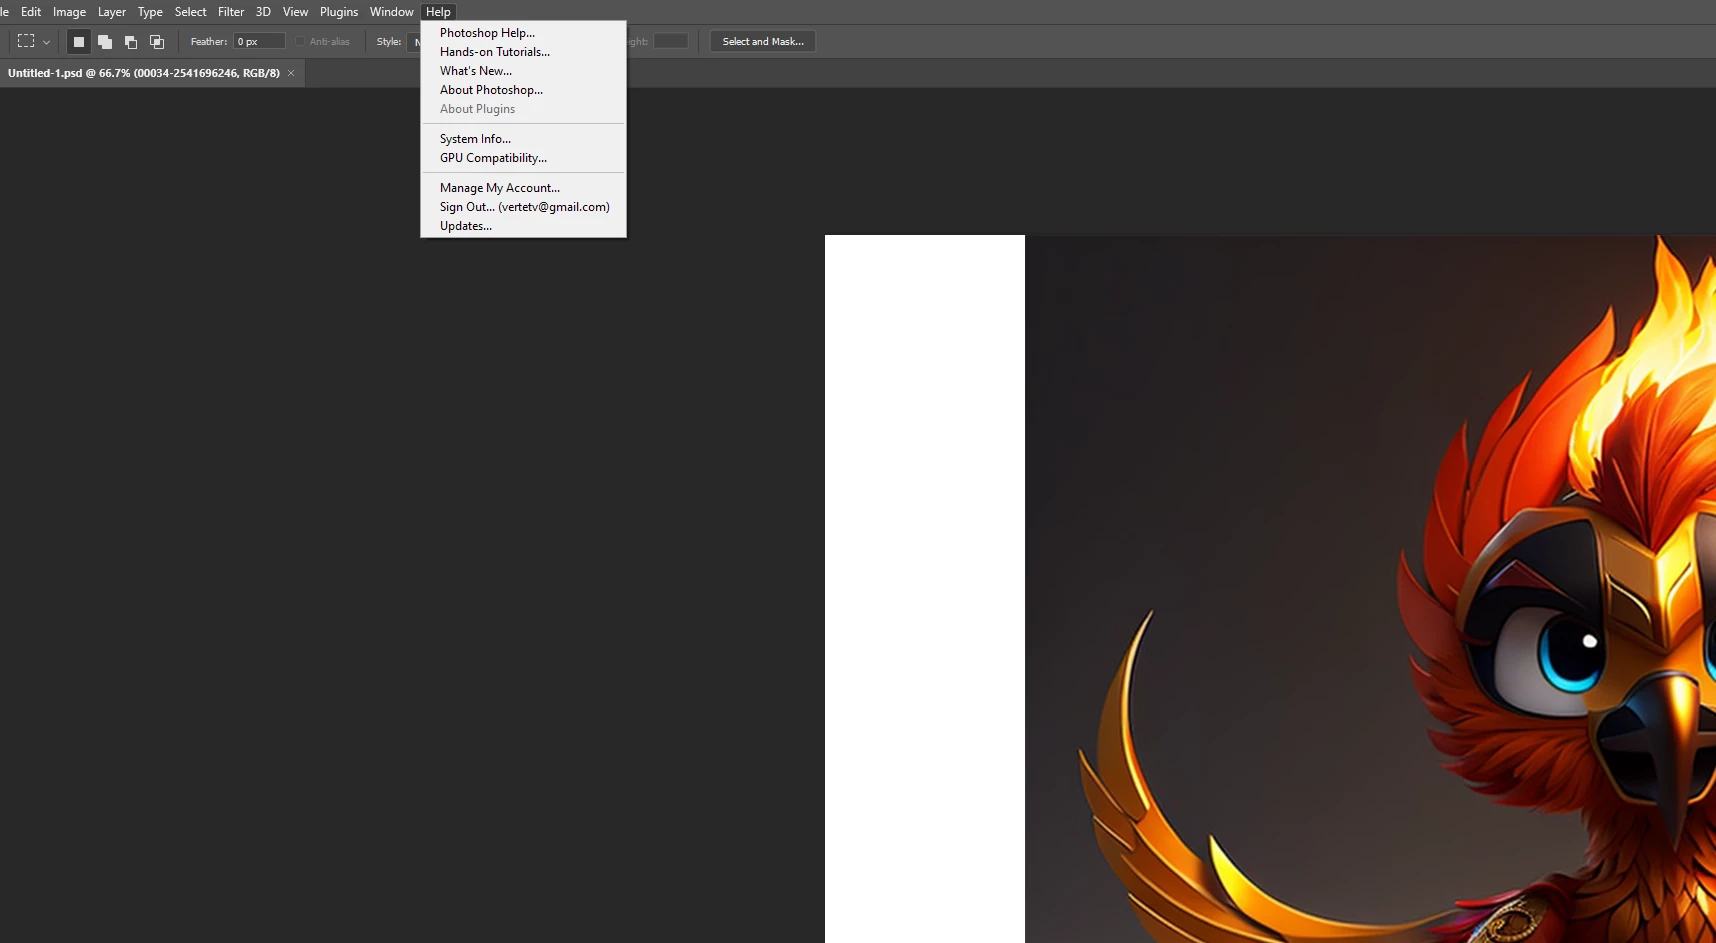This screenshot has width=1716, height=943.
Task: Open System Info from Help menu
Action: pyautogui.click(x=524, y=139)
